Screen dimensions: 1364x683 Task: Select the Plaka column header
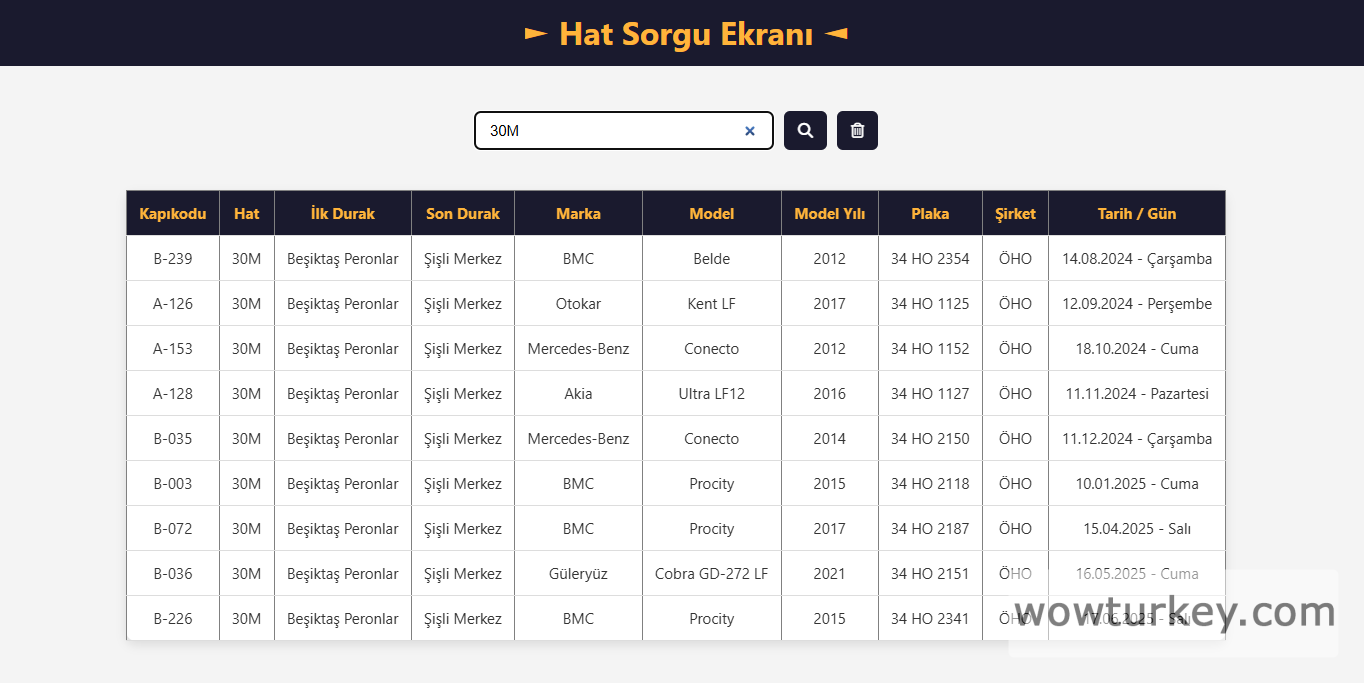(x=929, y=213)
